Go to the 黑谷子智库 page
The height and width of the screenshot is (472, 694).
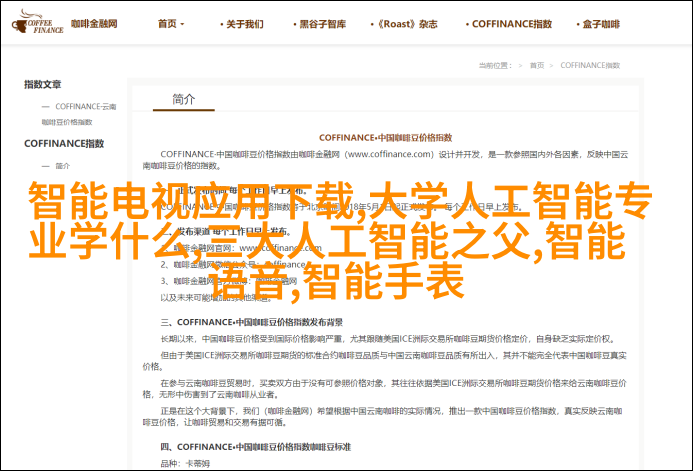tap(320, 24)
